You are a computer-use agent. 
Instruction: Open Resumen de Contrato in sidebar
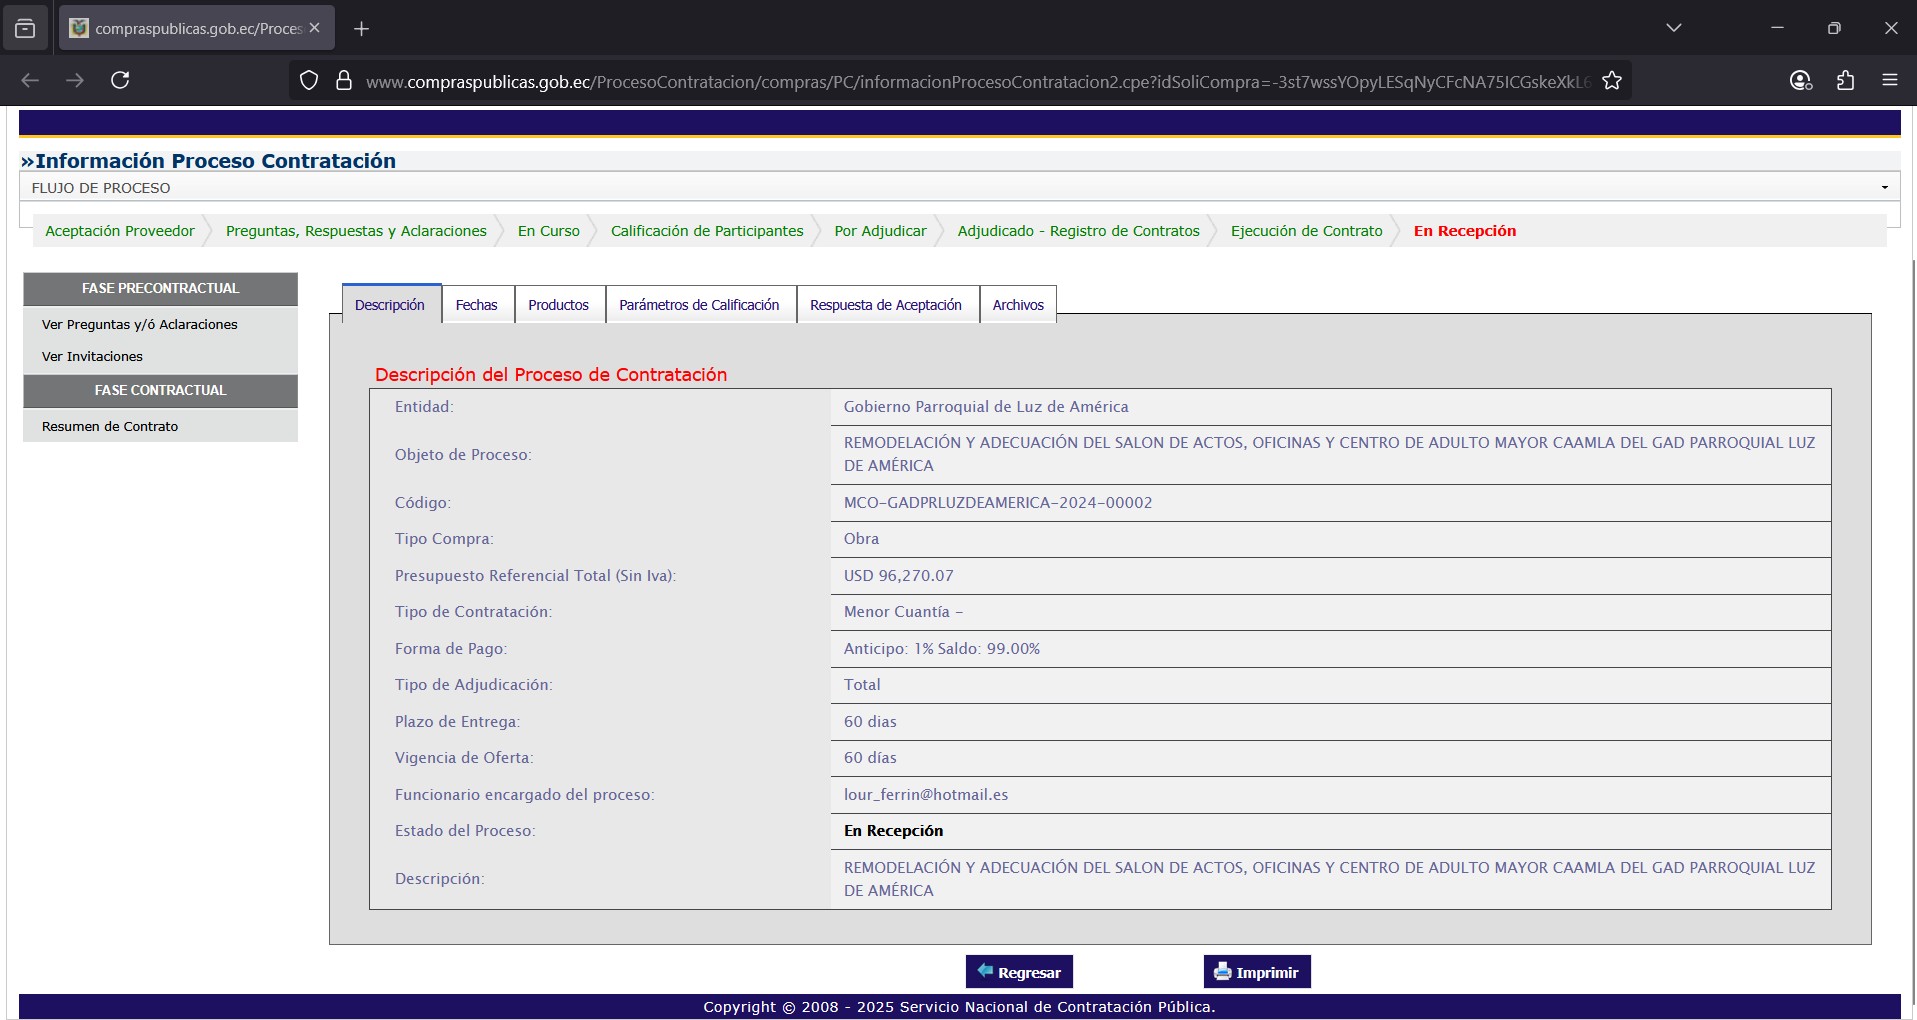pos(110,427)
